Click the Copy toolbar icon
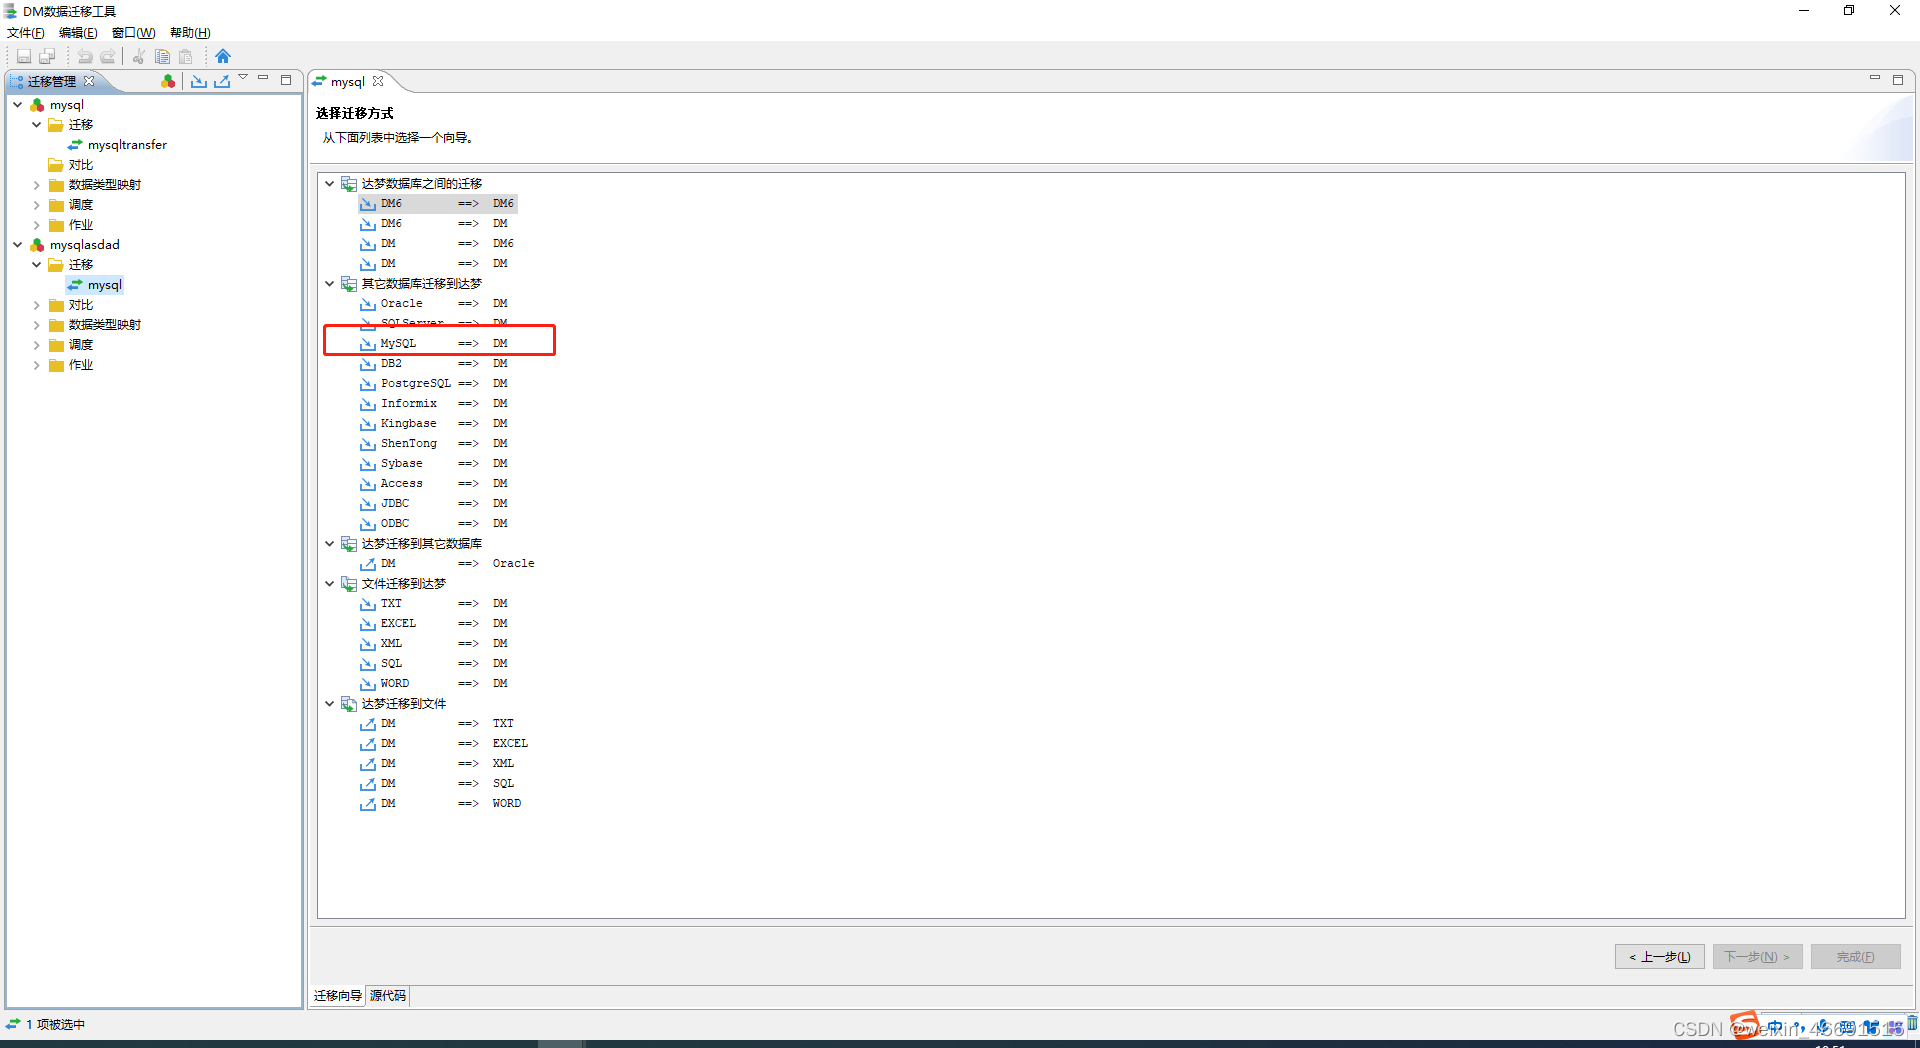 tap(162, 56)
